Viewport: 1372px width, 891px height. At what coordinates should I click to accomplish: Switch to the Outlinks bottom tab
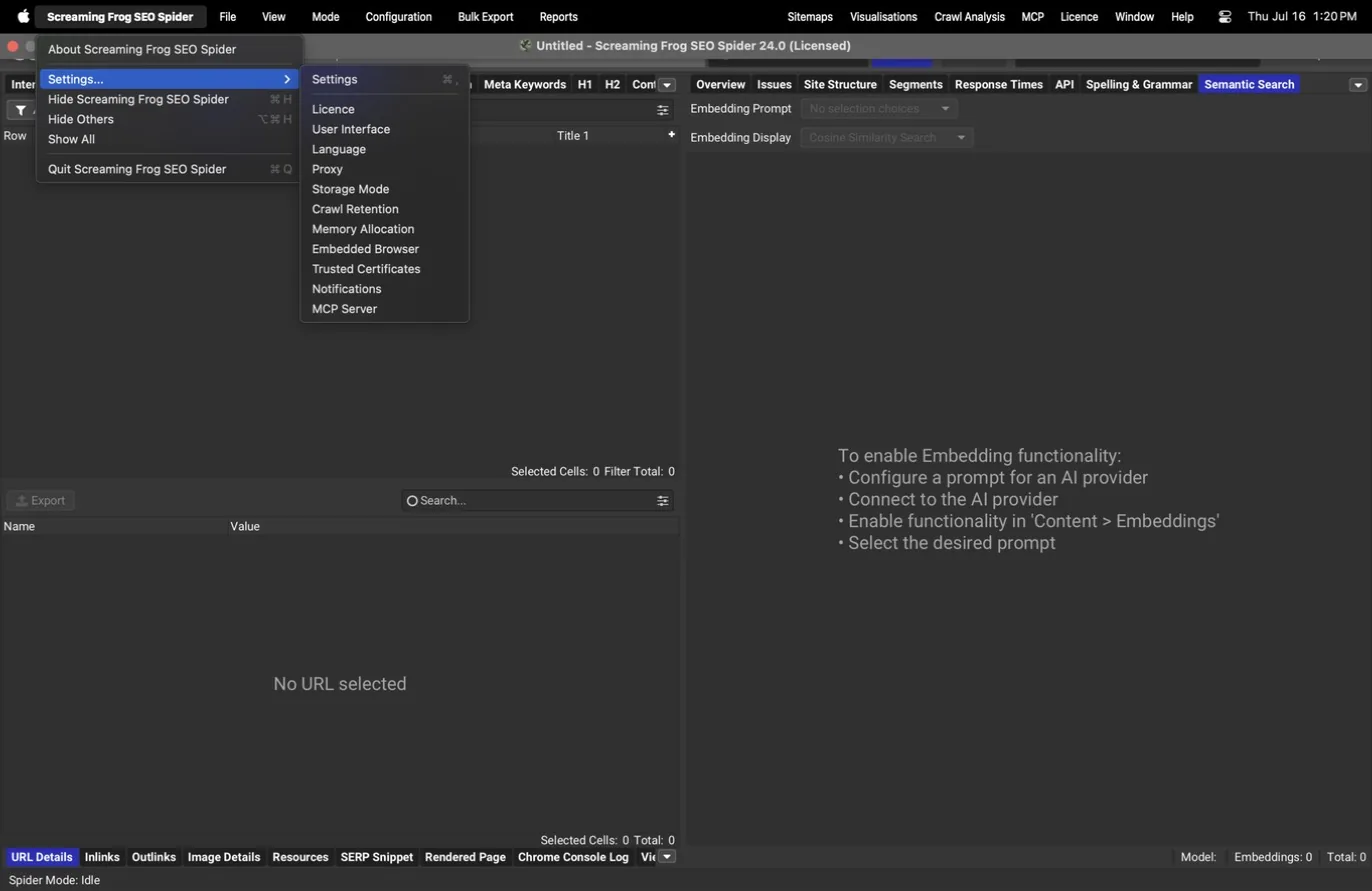click(x=154, y=857)
